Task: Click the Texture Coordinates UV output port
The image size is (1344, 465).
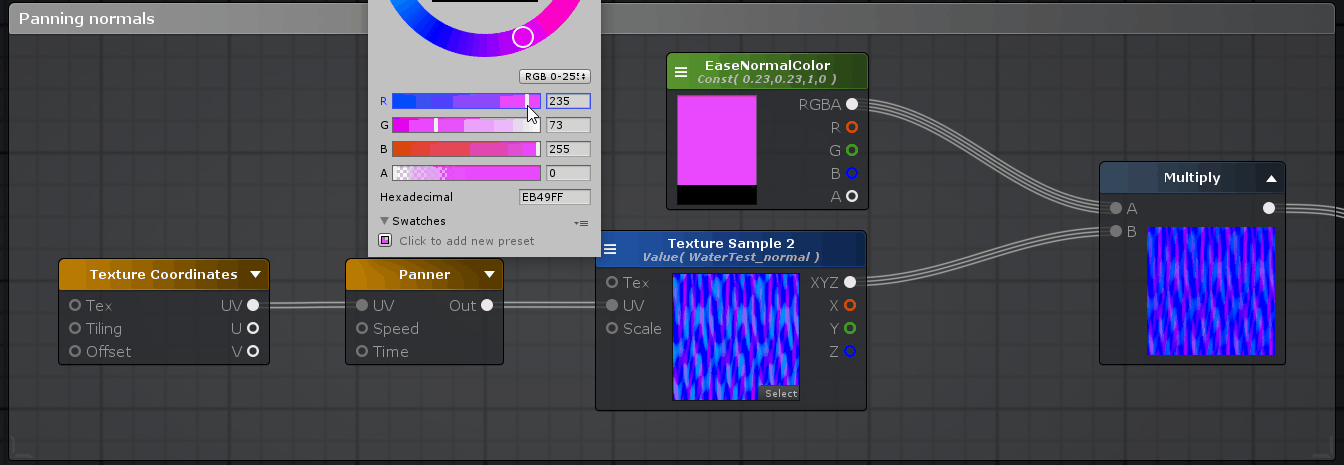Action: point(253,305)
